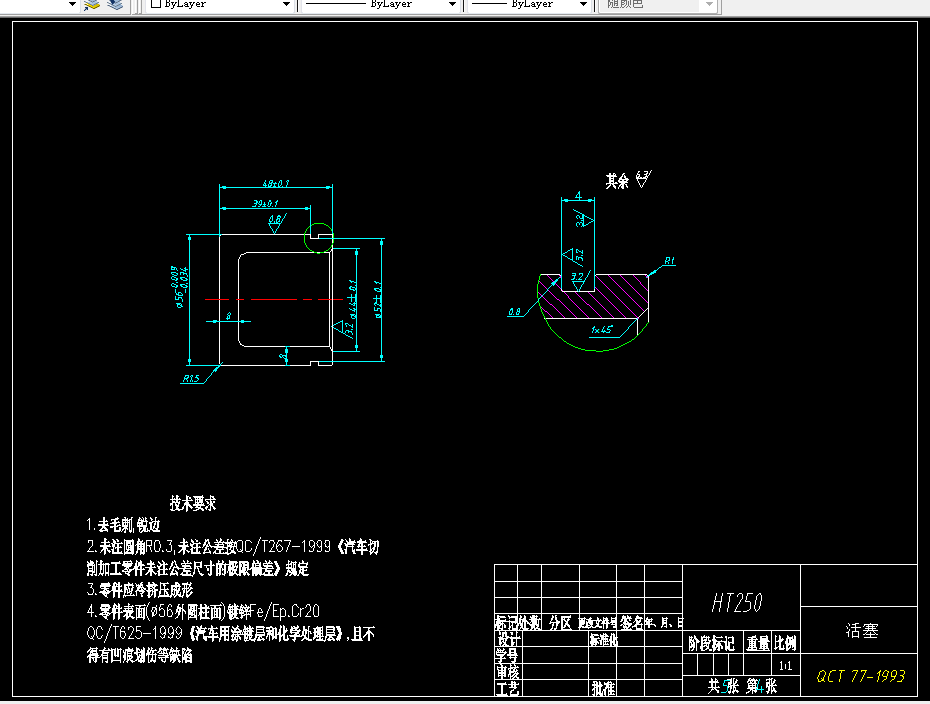
Task: Click the 设计 row label in title block
Action: coord(508,639)
